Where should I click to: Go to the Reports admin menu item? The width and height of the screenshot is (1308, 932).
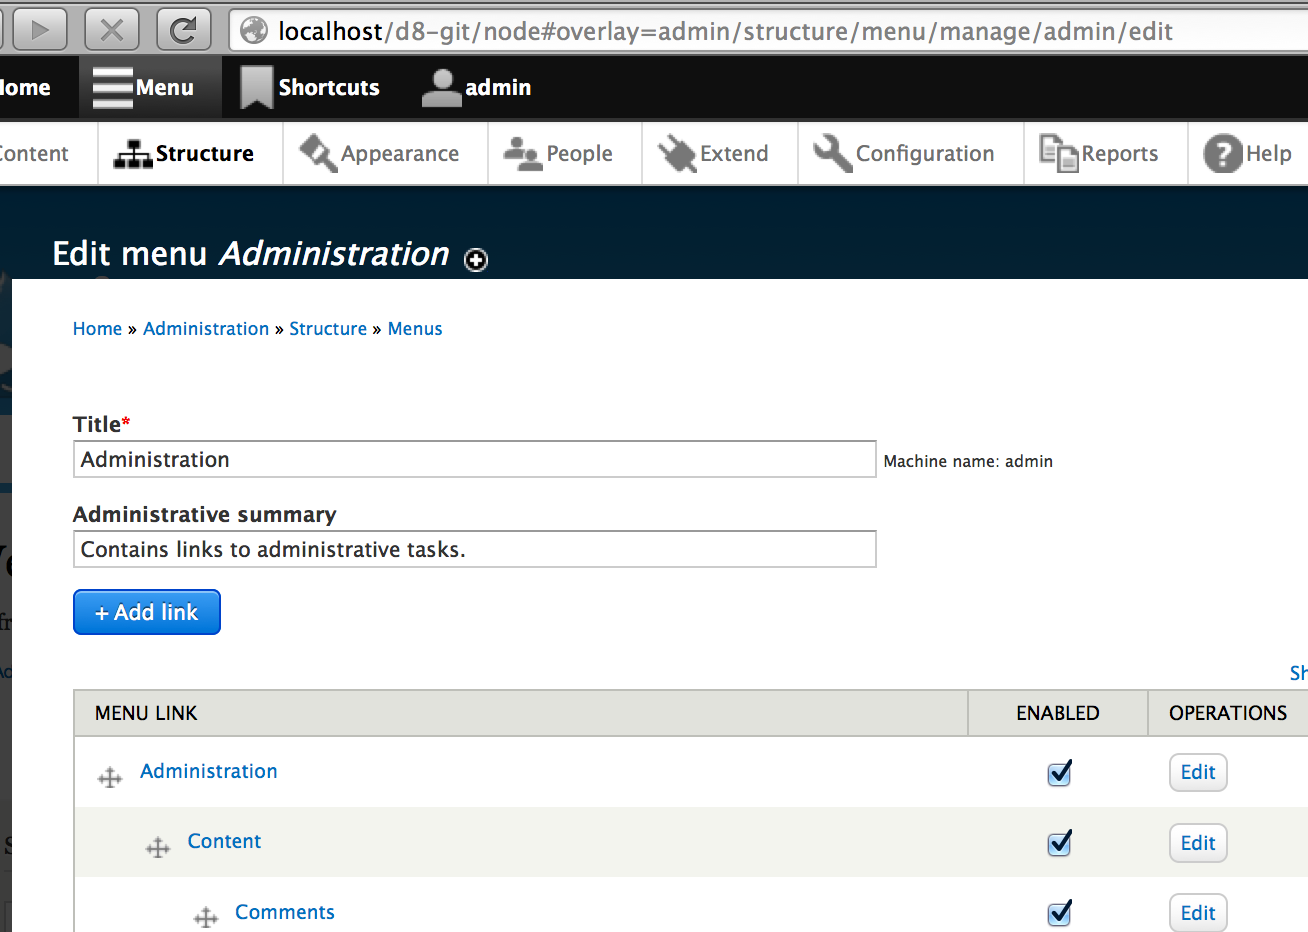1106,154
